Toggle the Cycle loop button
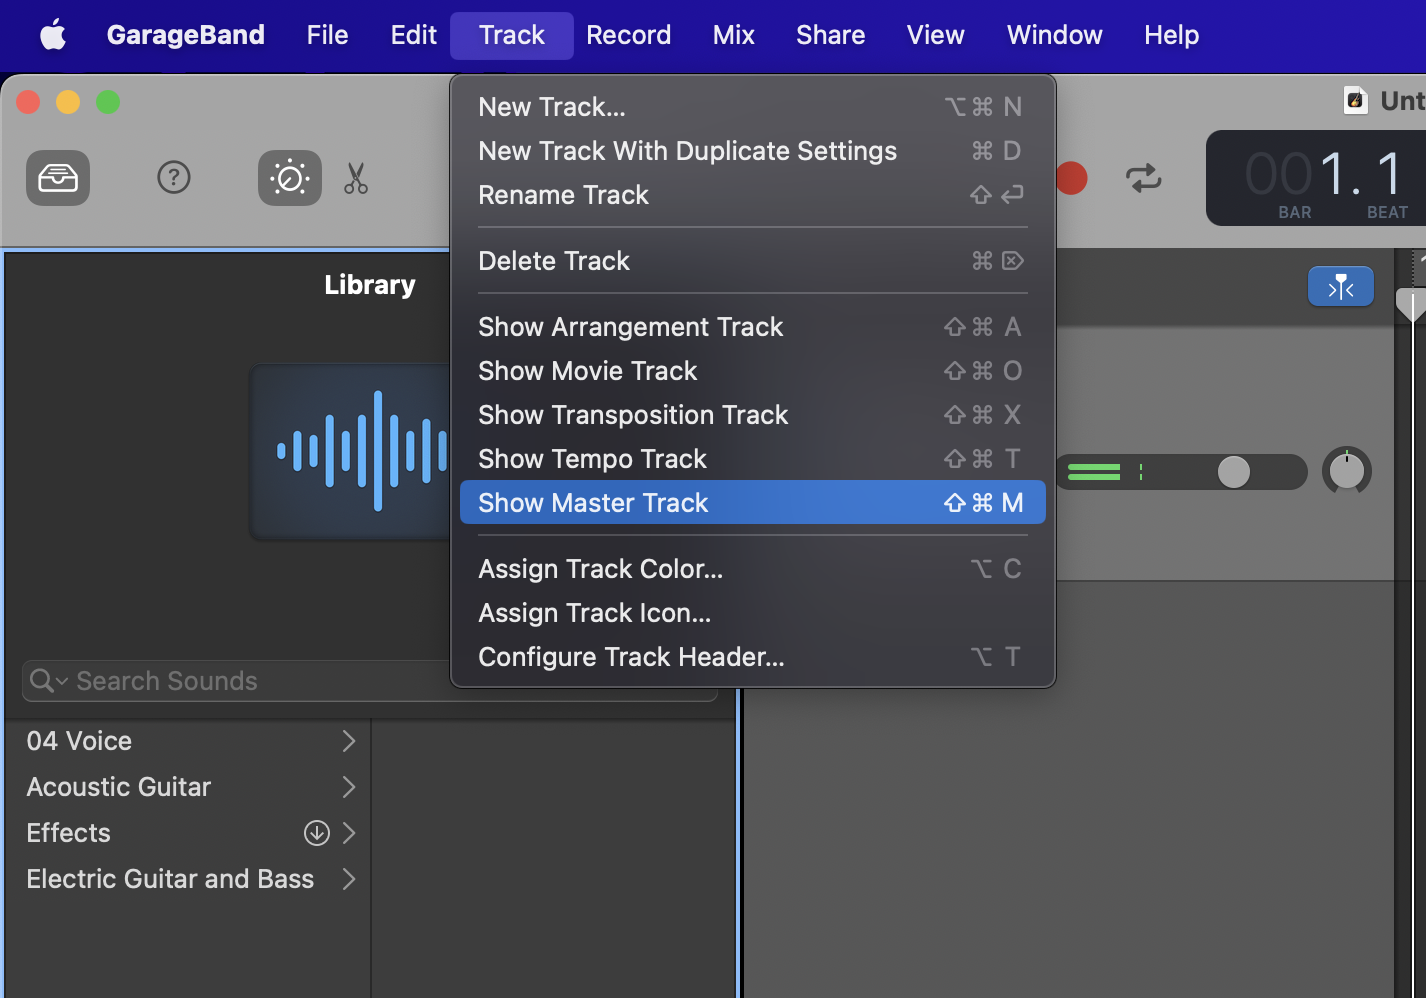Screen dimensions: 1426x998 (1143, 178)
